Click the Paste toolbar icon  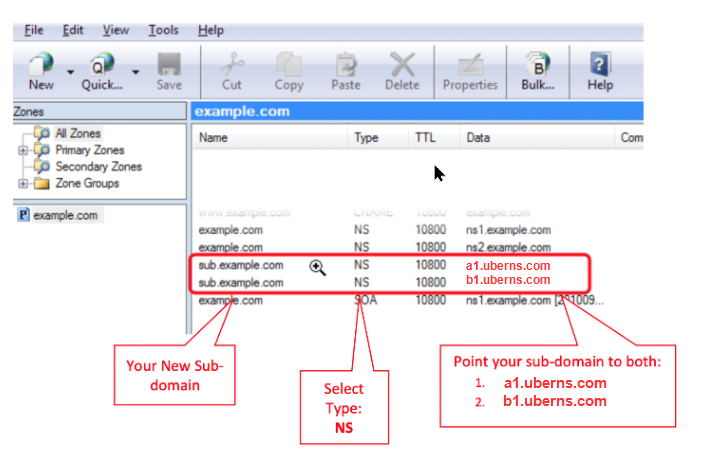point(346,65)
